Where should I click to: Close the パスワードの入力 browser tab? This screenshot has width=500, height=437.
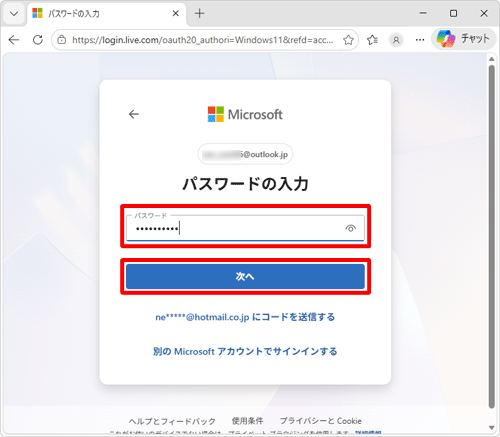[x=176, y=14]
